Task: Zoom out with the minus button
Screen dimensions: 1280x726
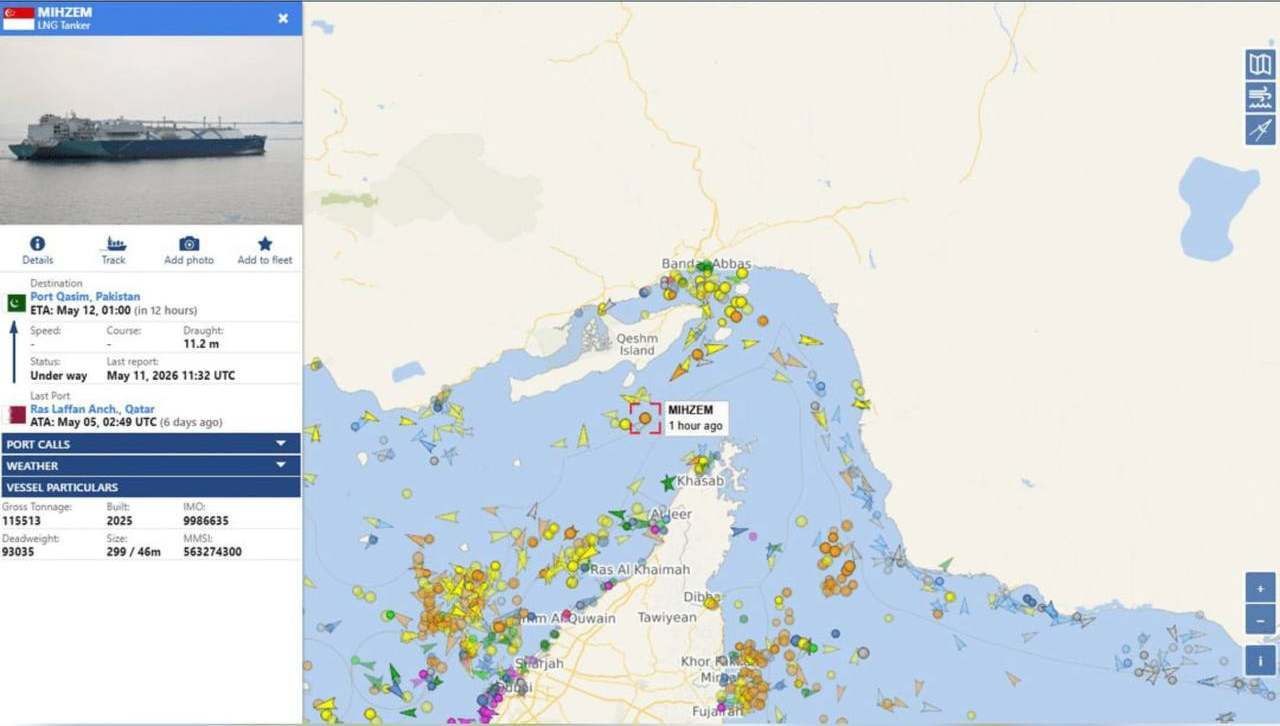Action: coord(1260,619)
